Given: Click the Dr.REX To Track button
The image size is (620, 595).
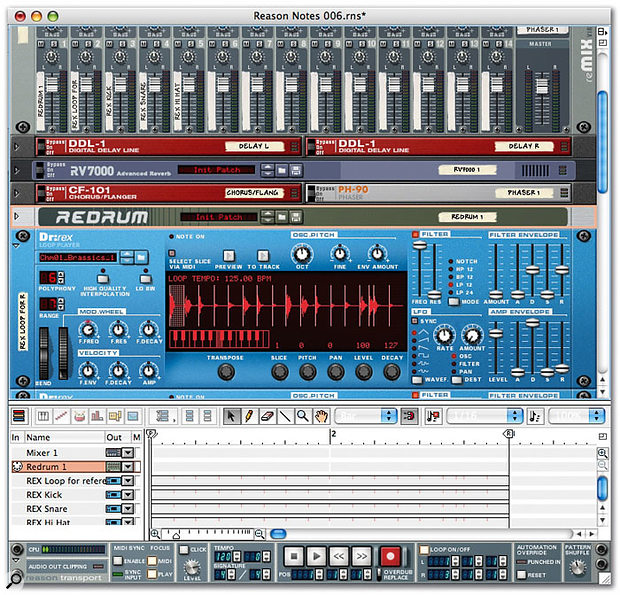Looking at the screenshot, I should tap(263, 256).
